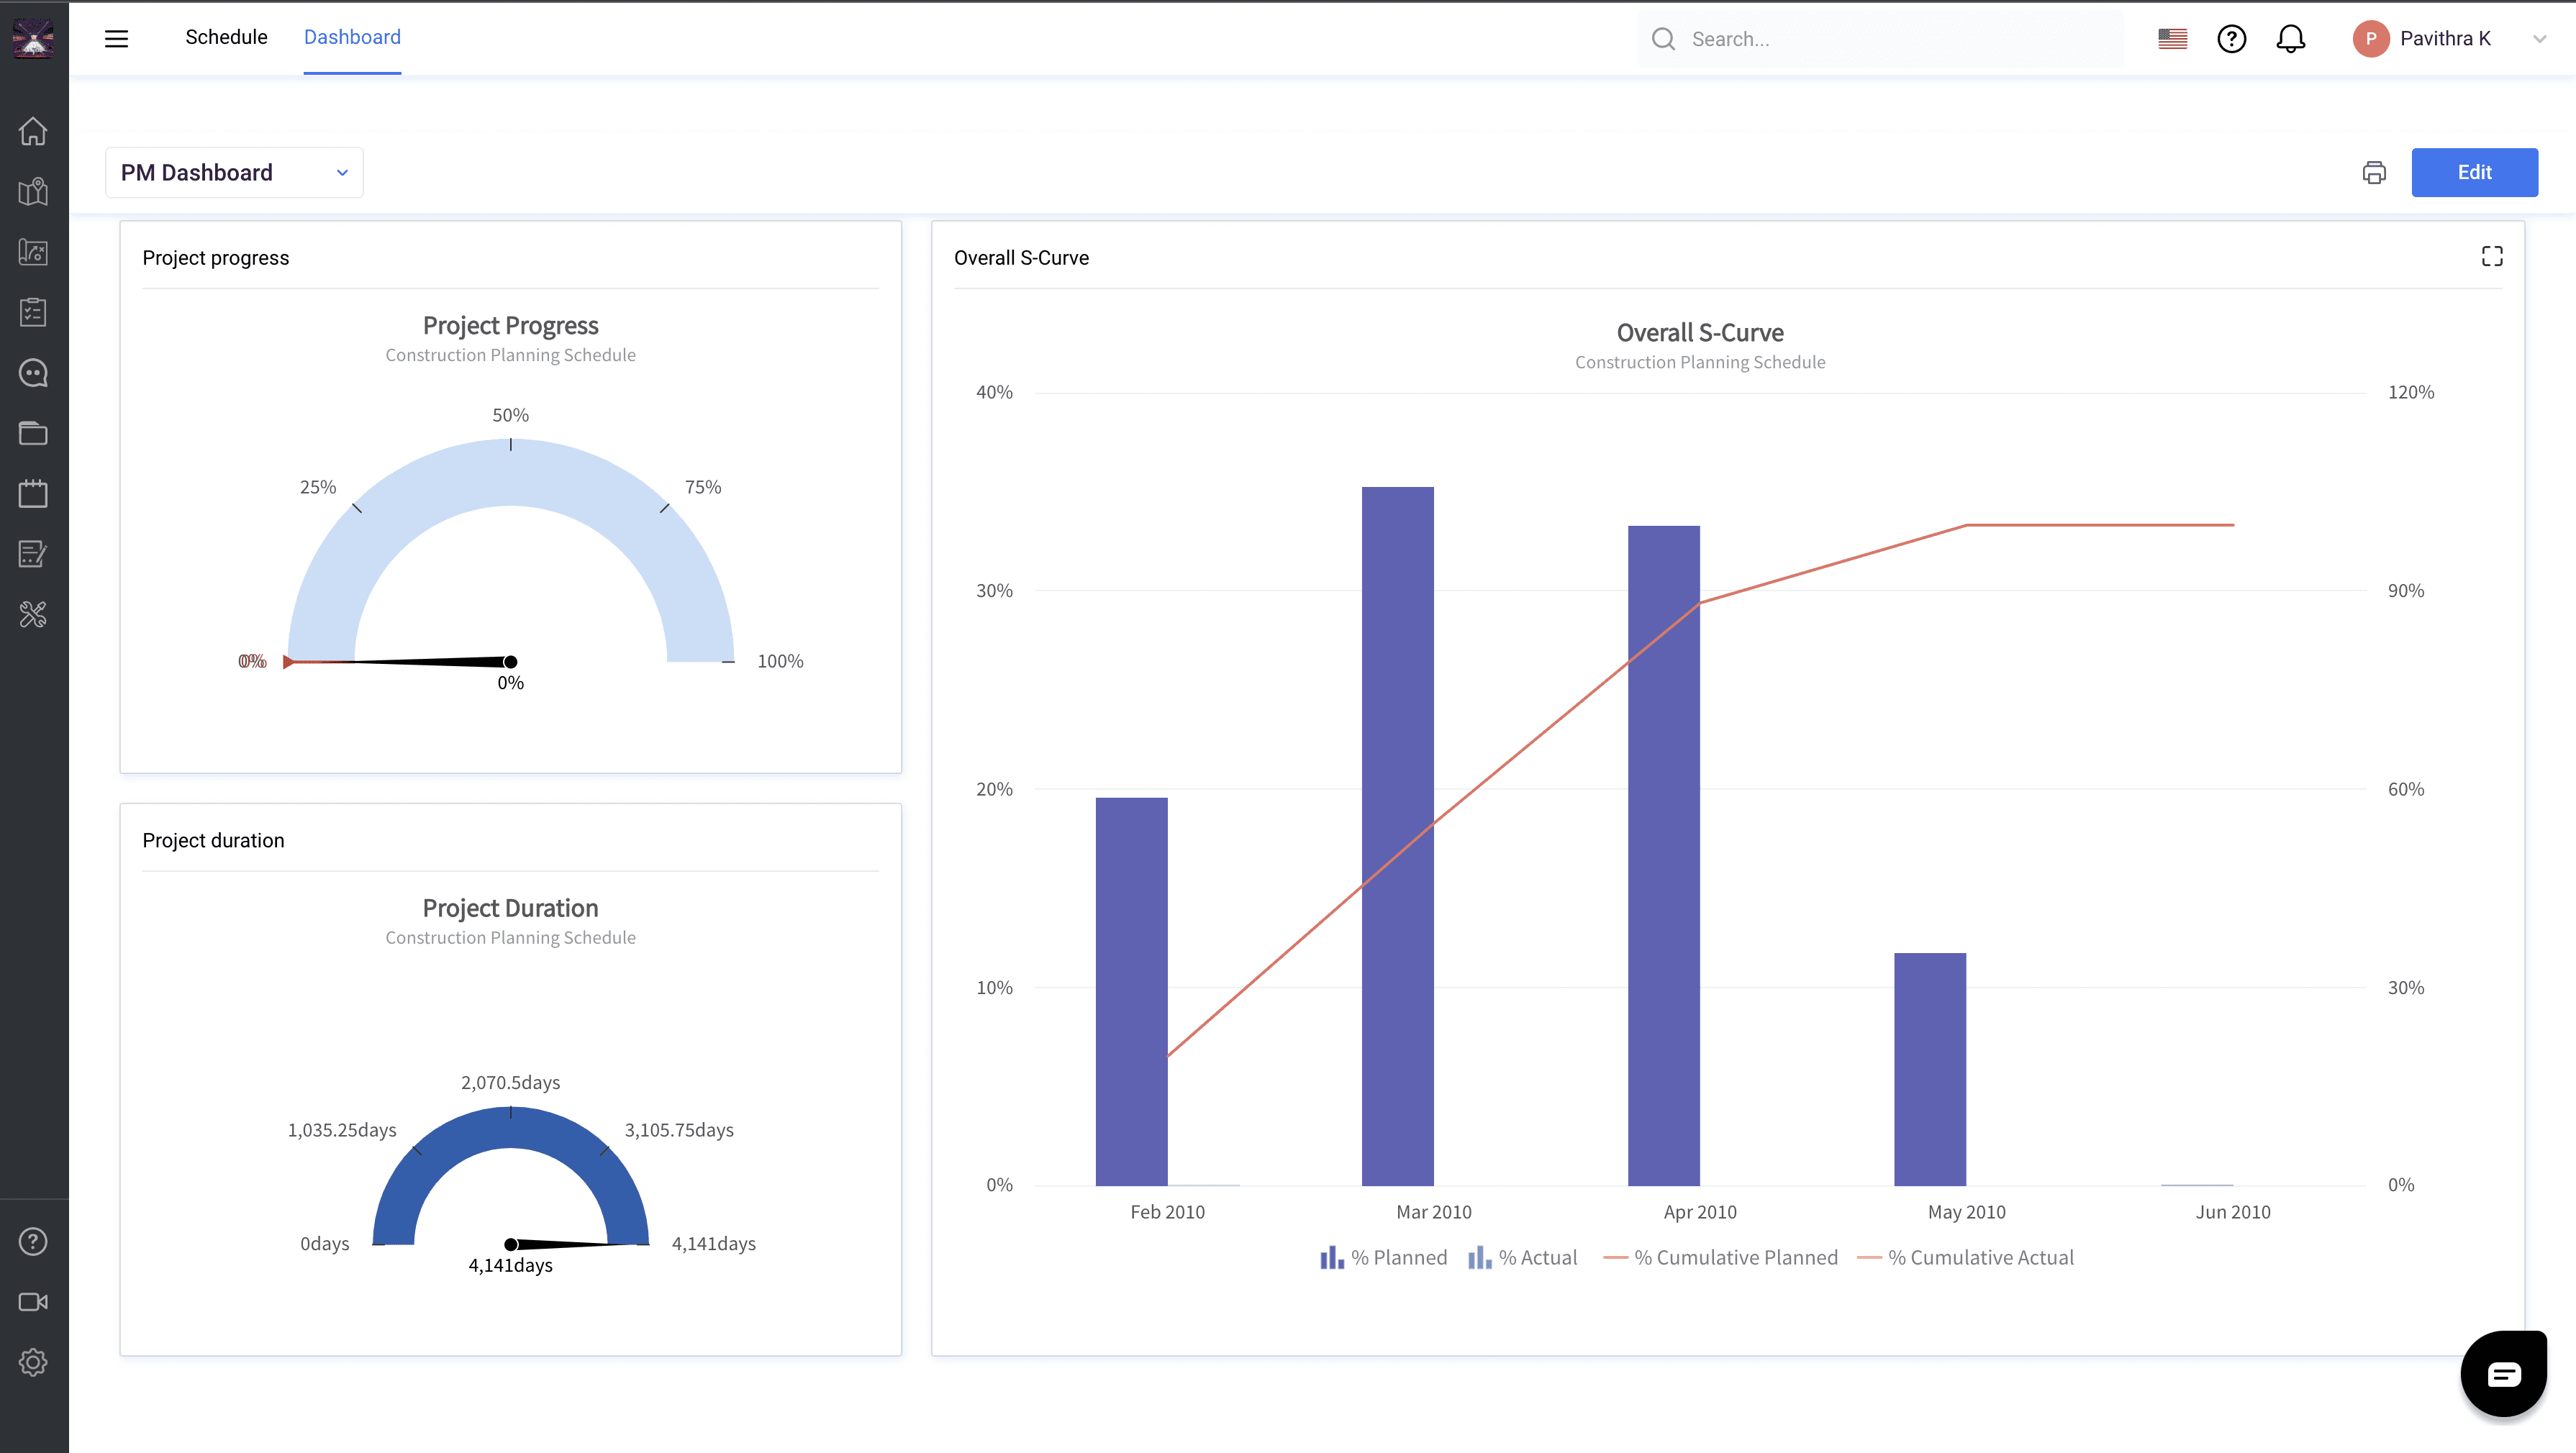This screenshot has width=2576, height=1453.
Task: Click the 2,070.5days gauge label
Action: point(510,1082)
